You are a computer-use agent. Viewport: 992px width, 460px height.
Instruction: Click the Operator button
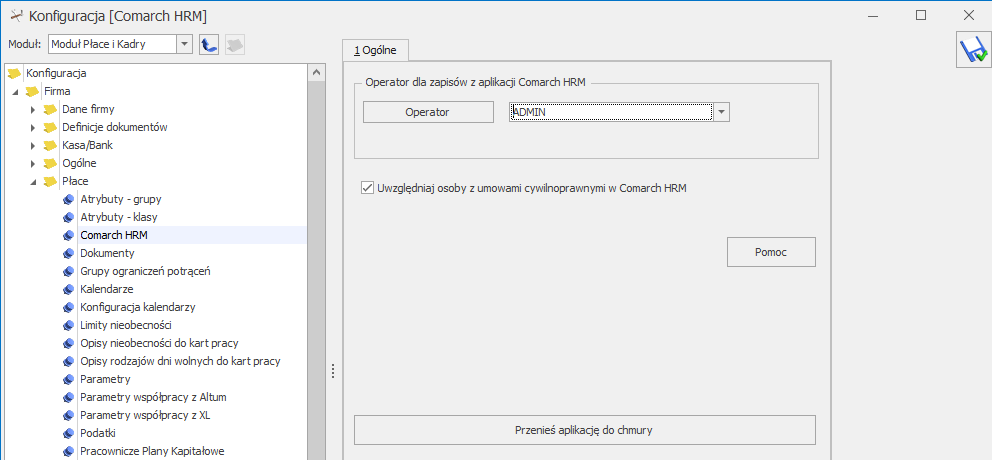[428, 112]
